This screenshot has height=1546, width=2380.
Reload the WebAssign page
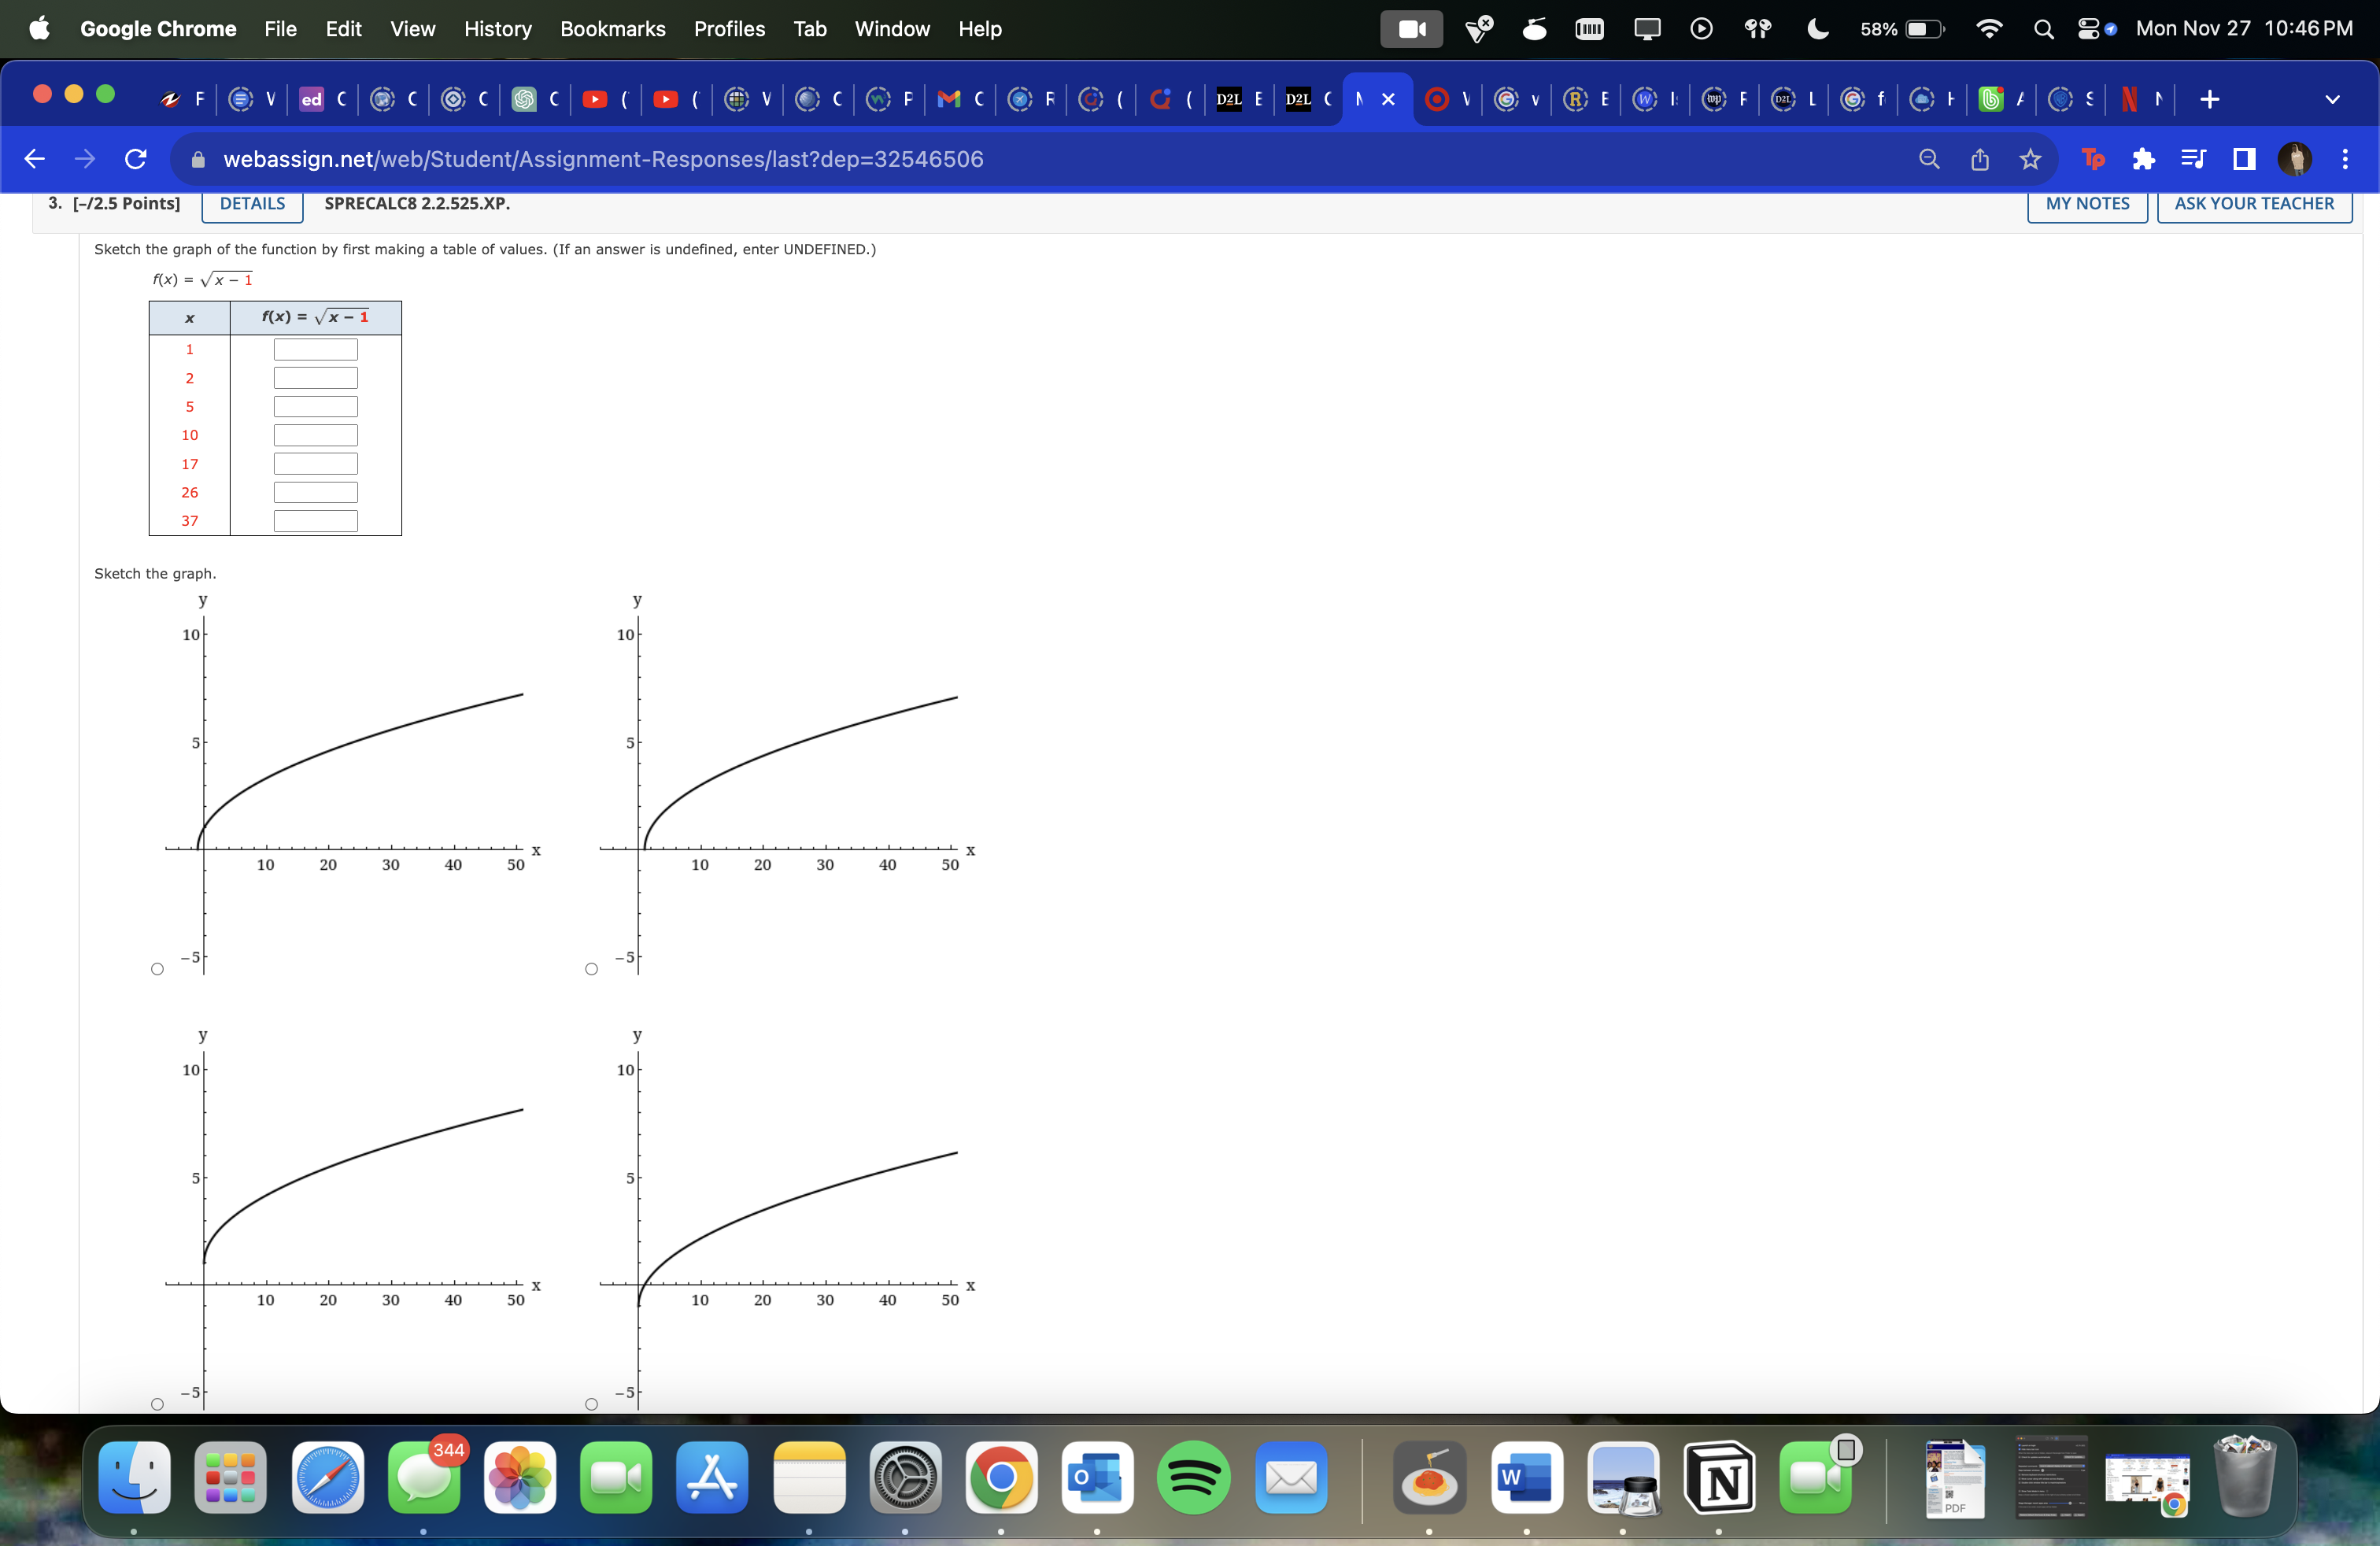tap(135, 159)
